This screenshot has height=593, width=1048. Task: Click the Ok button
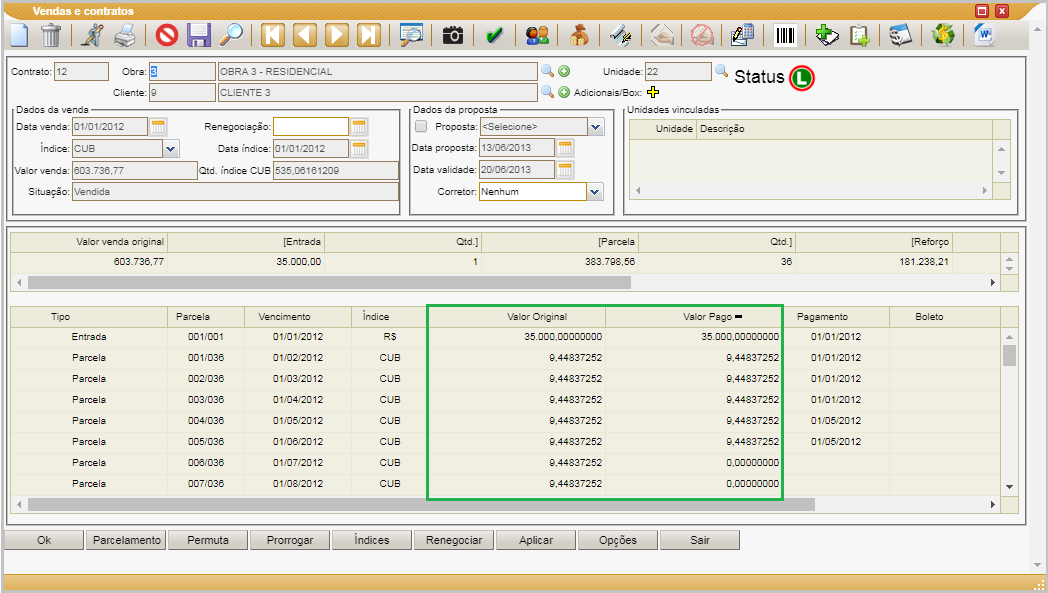point(44,540)
